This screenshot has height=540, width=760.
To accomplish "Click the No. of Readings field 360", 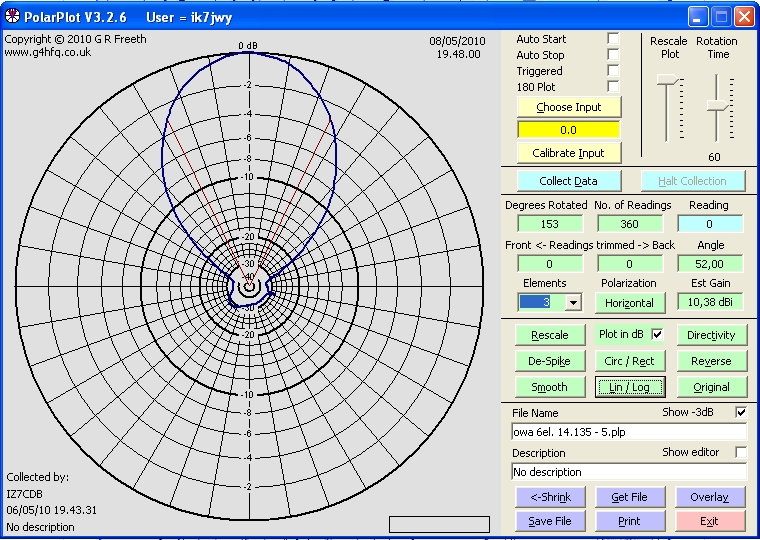I will (x=630, y=224).
